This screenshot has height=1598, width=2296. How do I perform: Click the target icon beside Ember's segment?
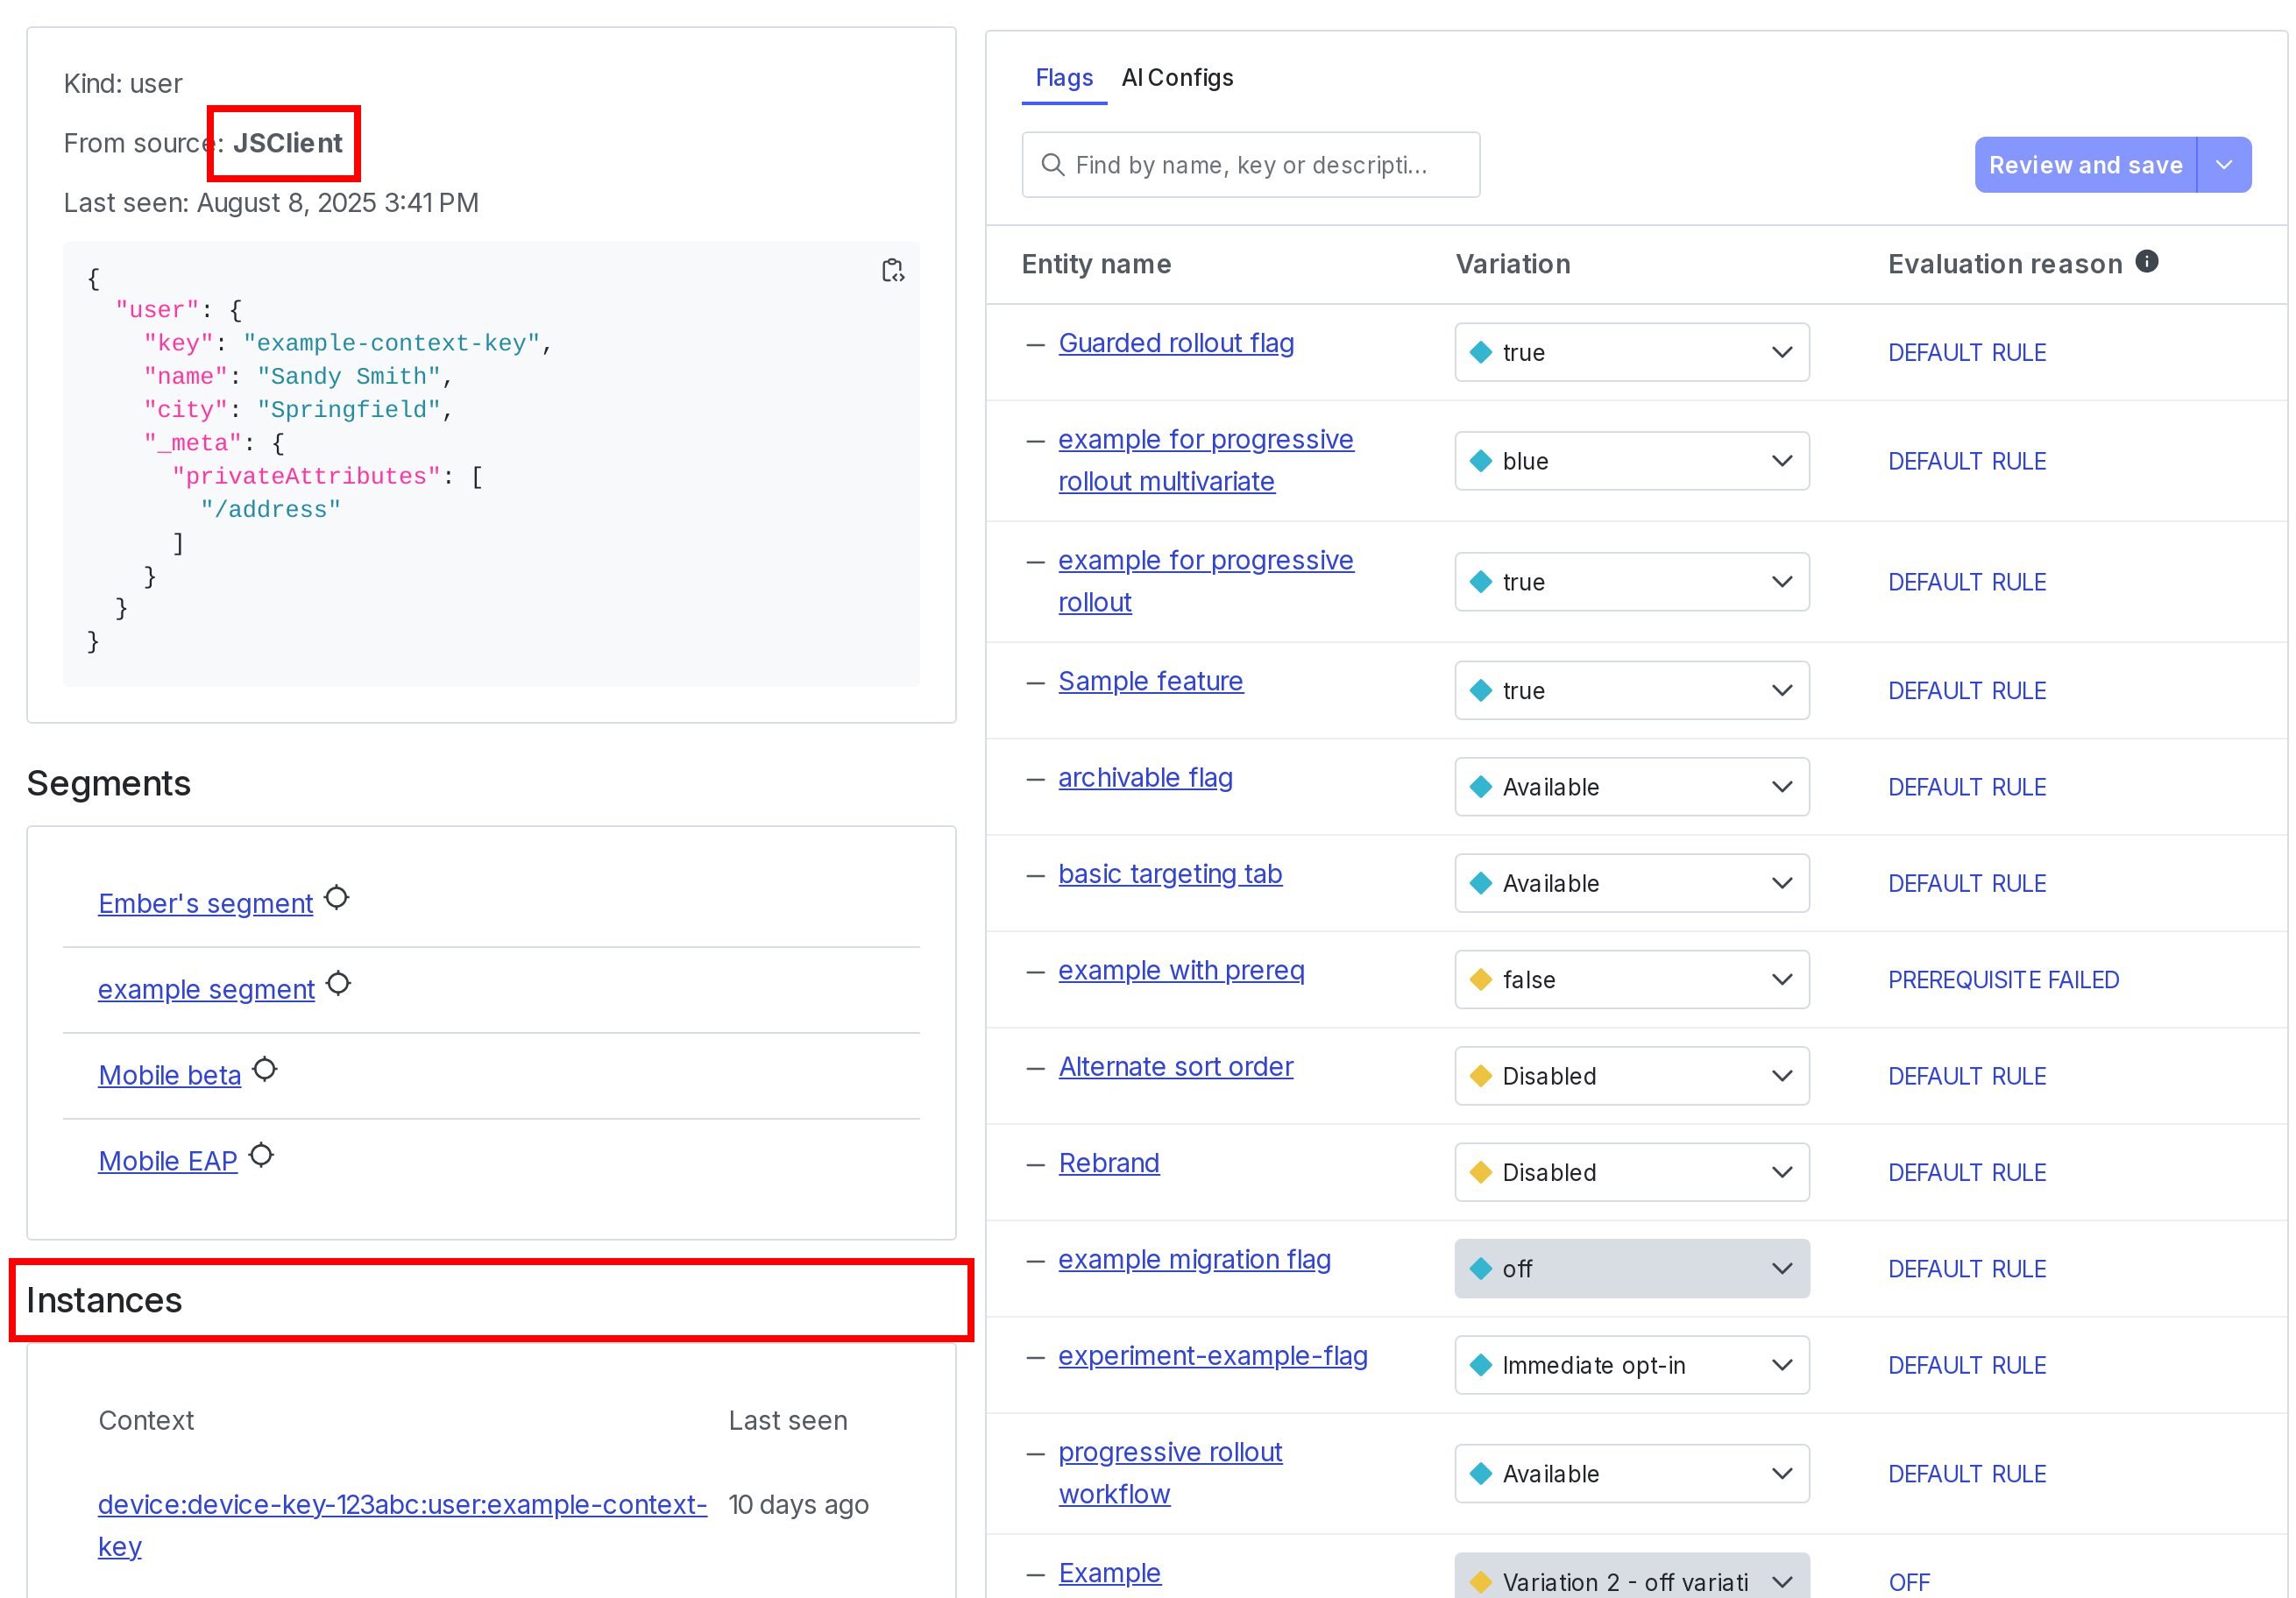point(338,897)
